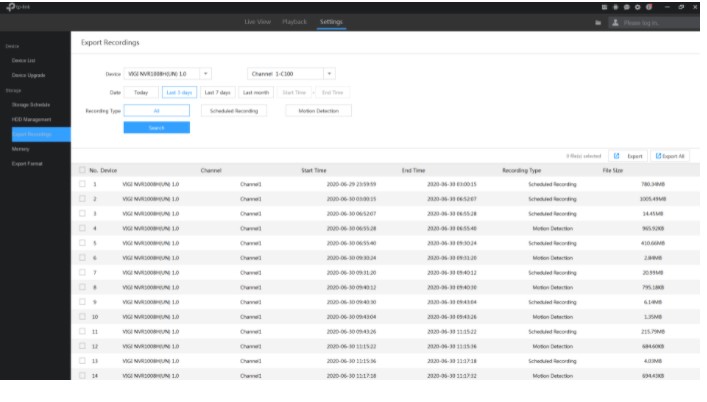Tick recording No. 5 checkbox
The width and height of the screenshot is (707, 402).
[x=82, y=243]
